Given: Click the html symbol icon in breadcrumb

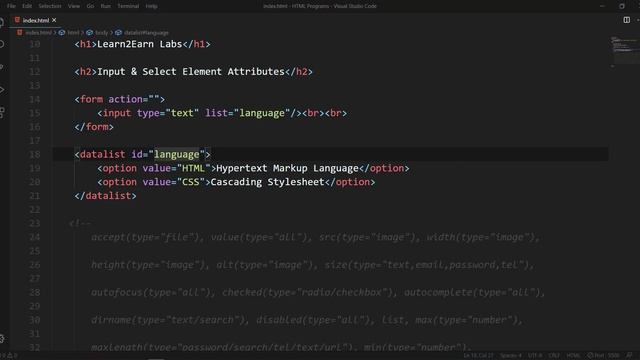Looking at the screenshot, I should [x=62, y=33].
